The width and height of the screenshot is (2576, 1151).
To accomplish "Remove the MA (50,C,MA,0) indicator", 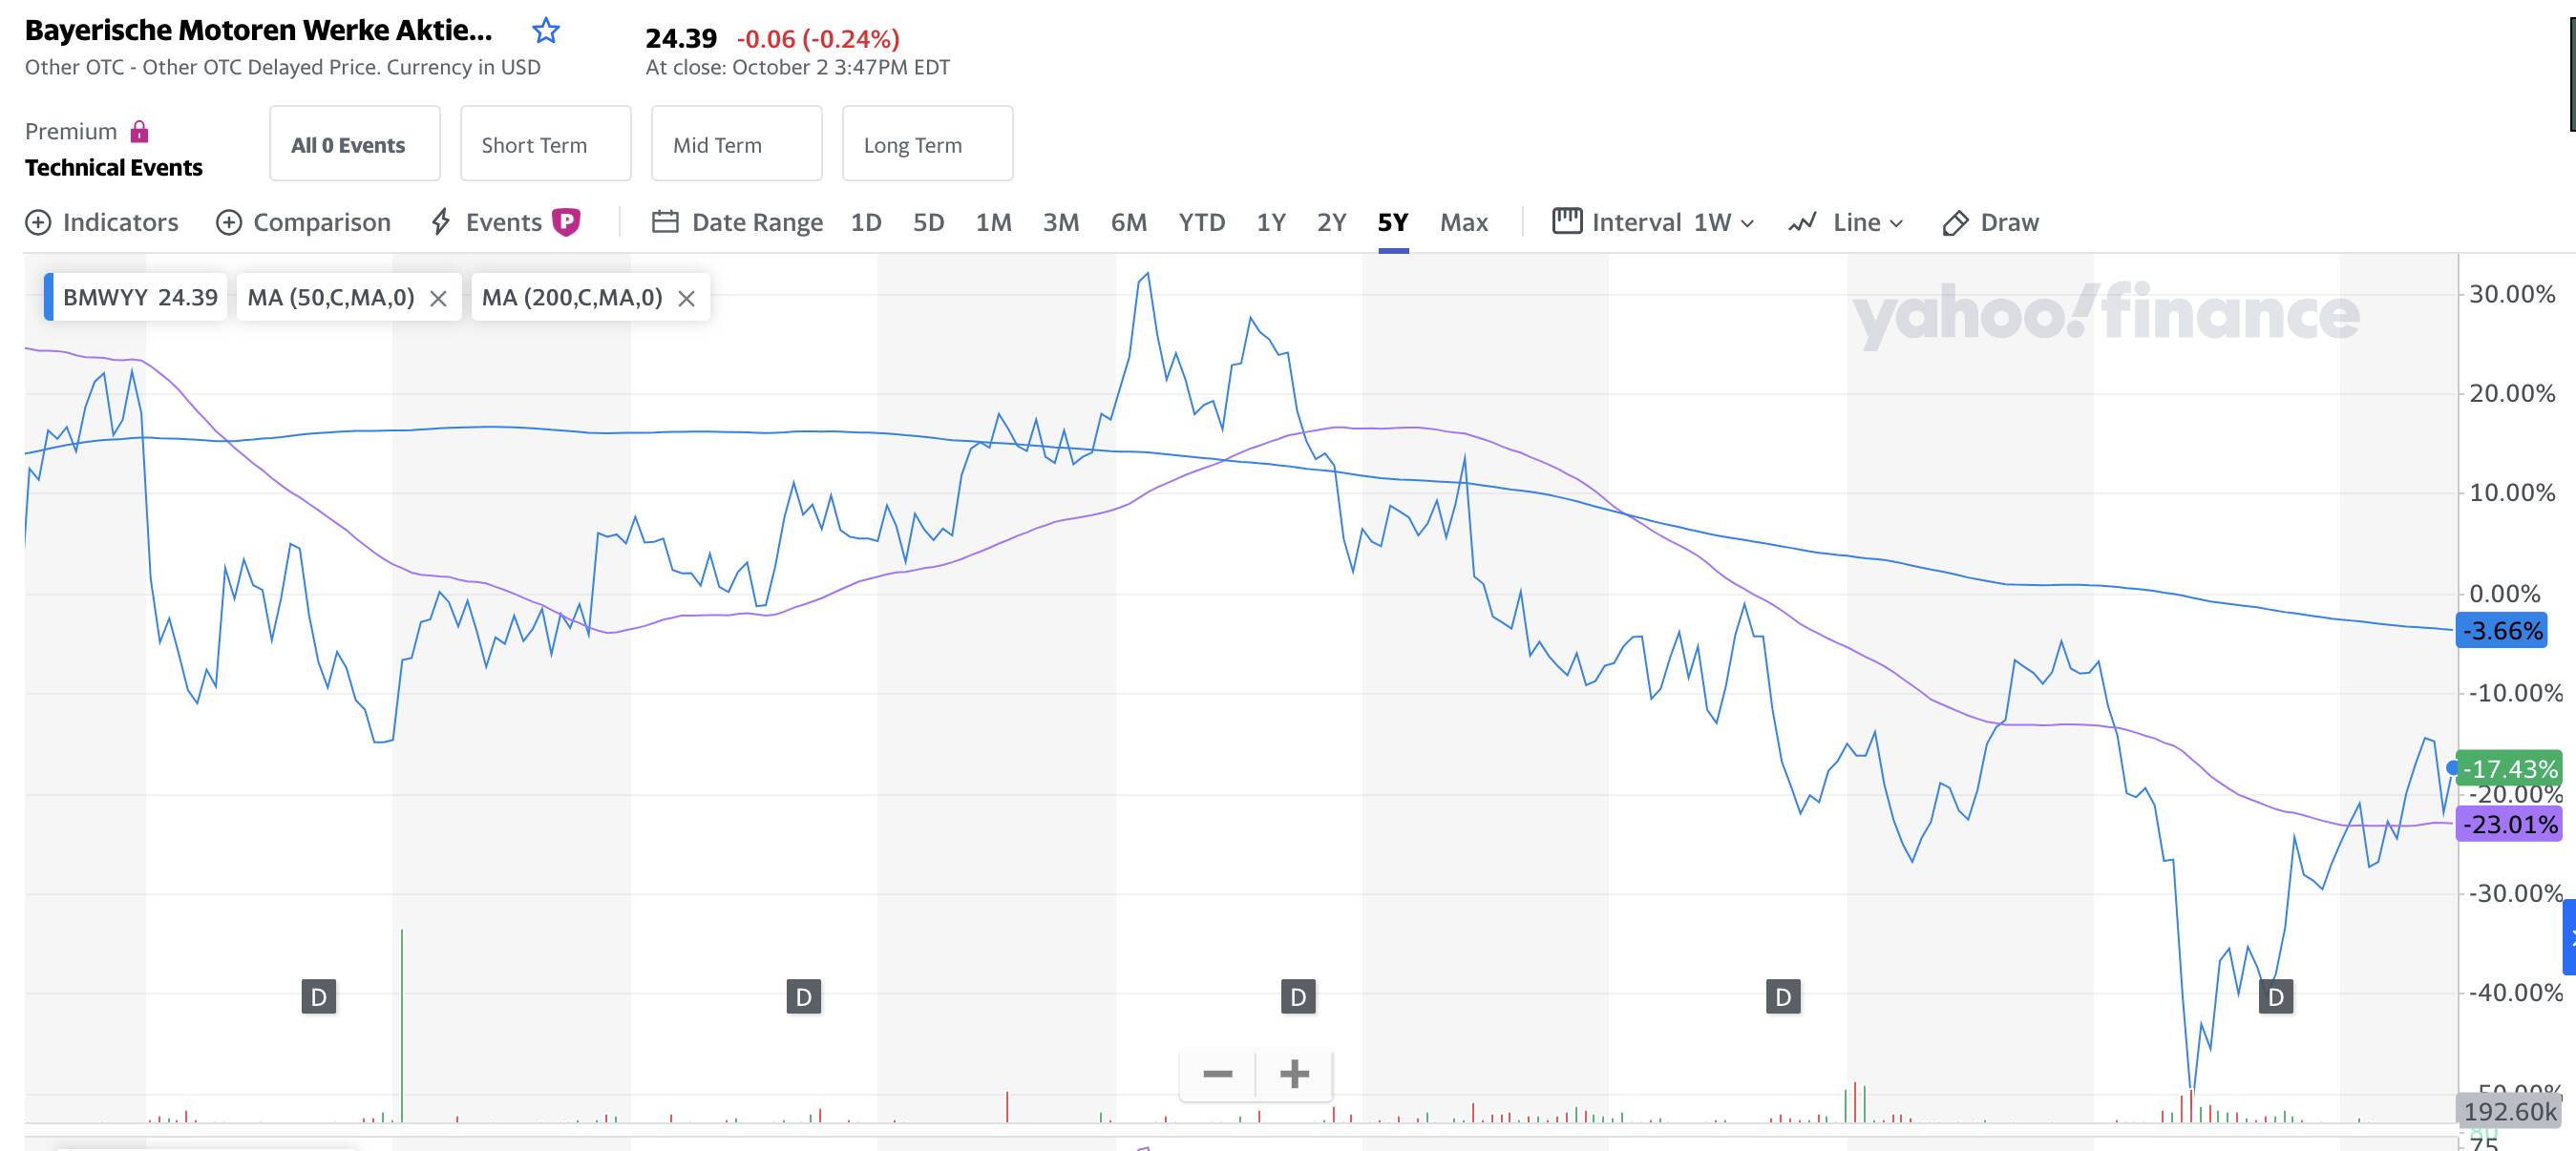I will [438, 298].
